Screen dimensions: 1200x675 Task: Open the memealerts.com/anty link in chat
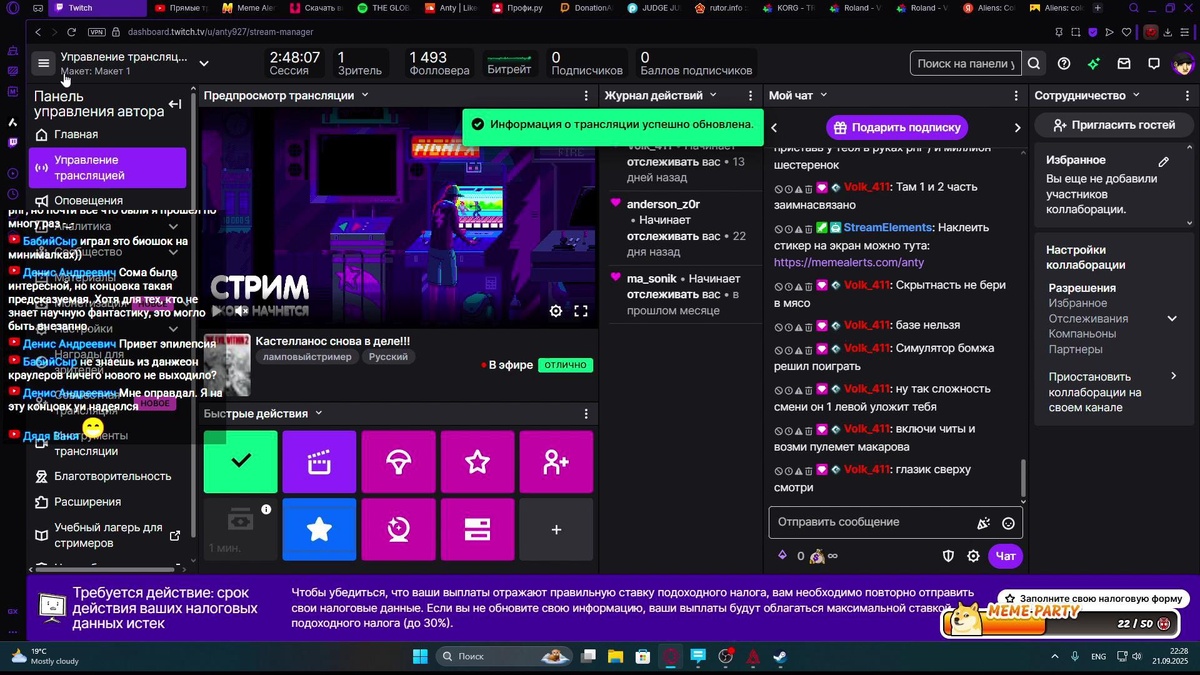[849, 262]
